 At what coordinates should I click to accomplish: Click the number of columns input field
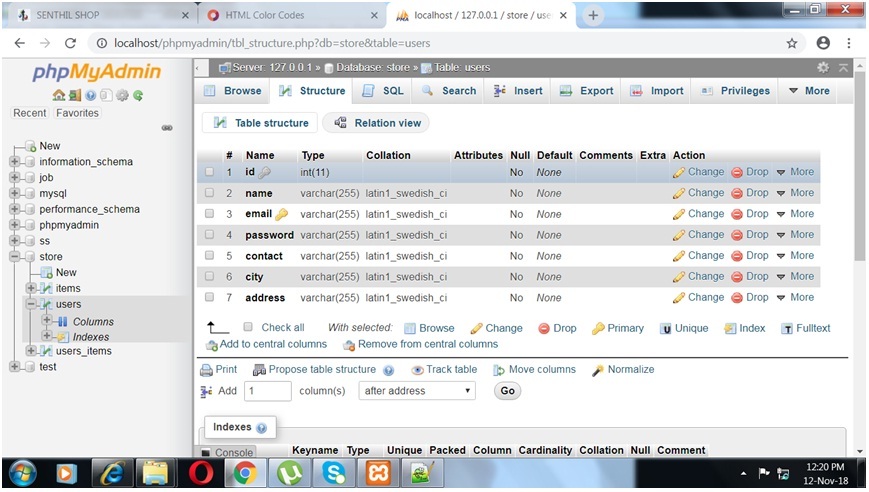[x=267, y=391]
